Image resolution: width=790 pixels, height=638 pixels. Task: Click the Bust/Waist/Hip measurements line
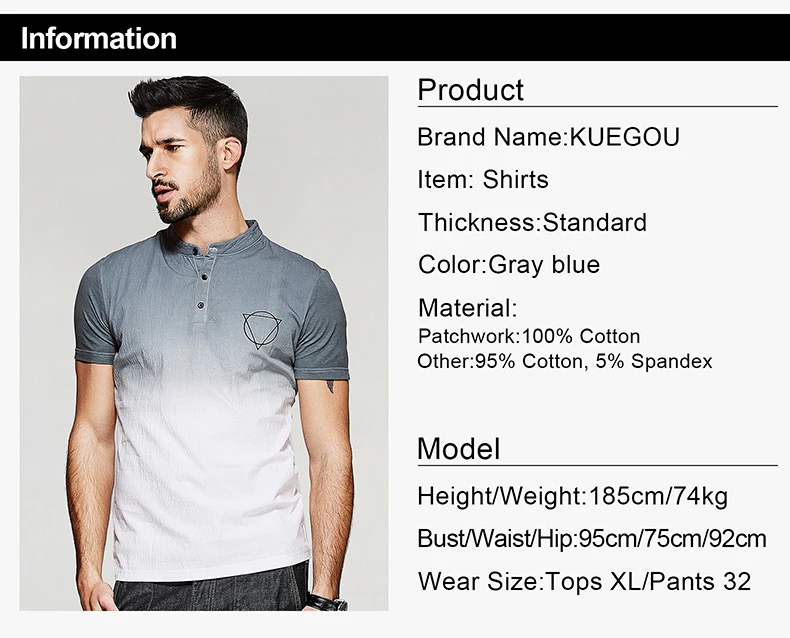pyautogui.click(x=592, y=539)
